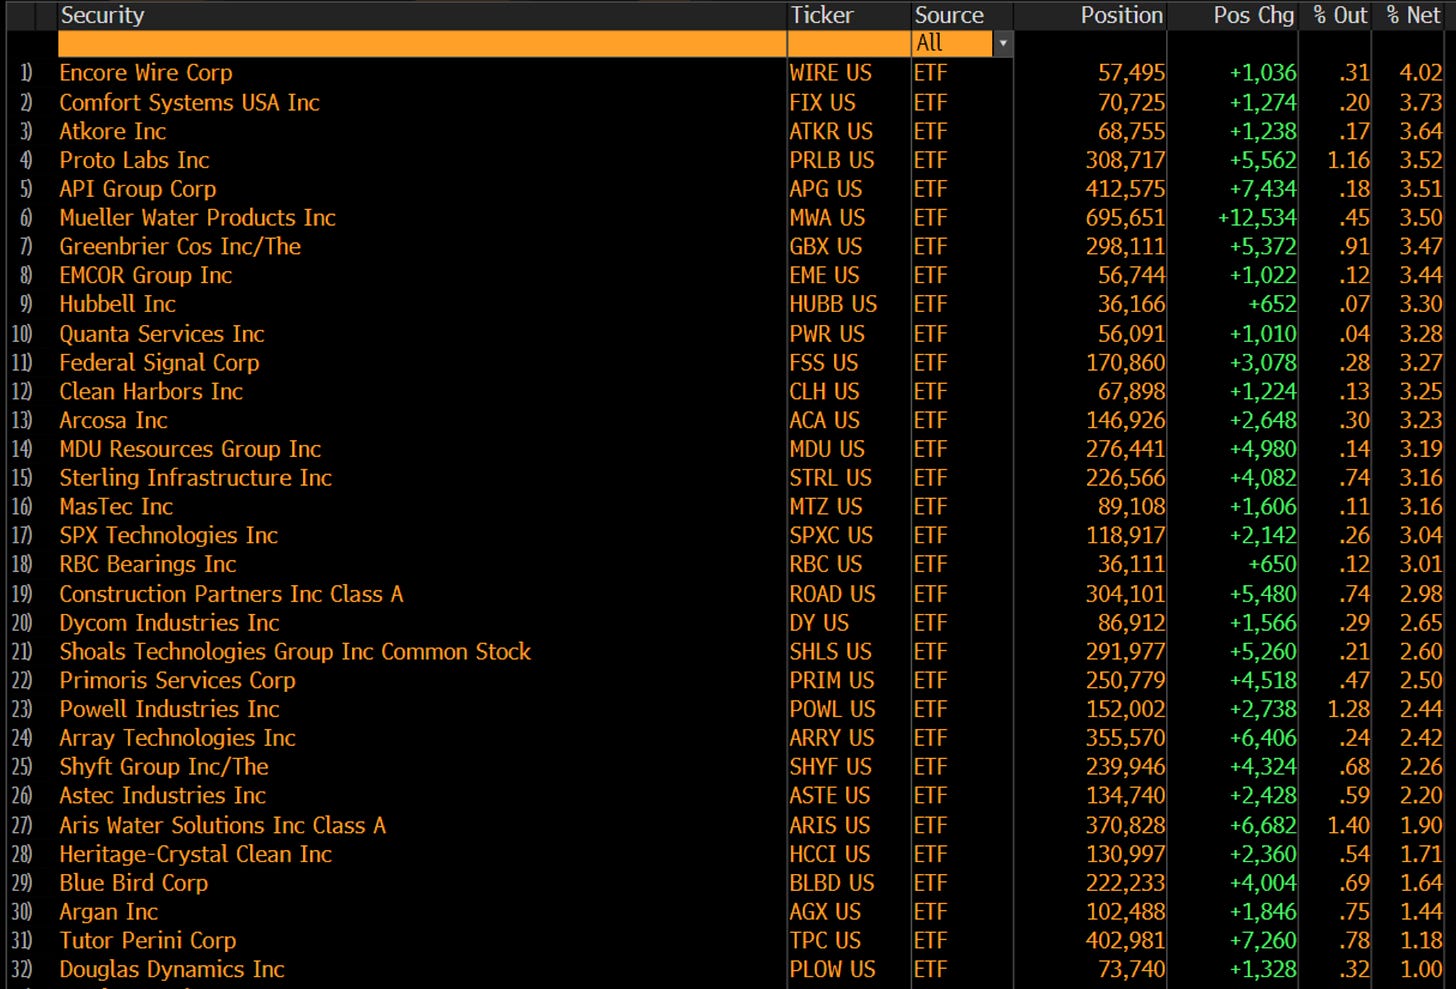Open Quanta Services Inc
Image resolution: width=1456 pixels, height=989 pixels.
(x=162, y=334)
